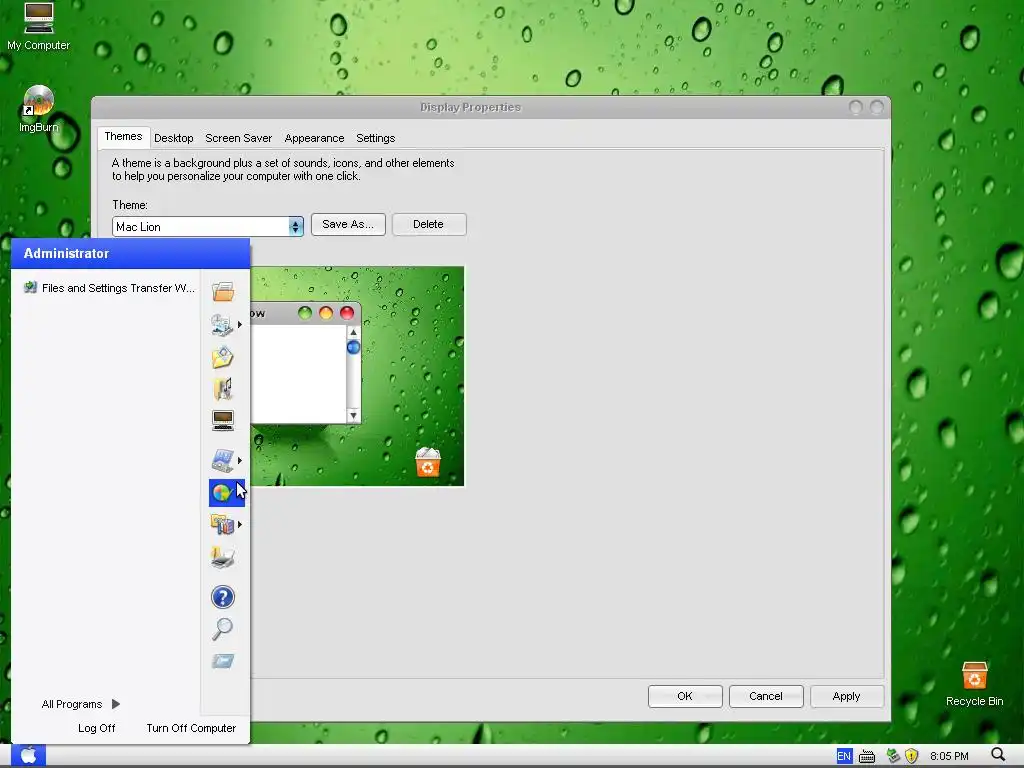Select the ImgBurn desktop shortcut

[39, 109]
